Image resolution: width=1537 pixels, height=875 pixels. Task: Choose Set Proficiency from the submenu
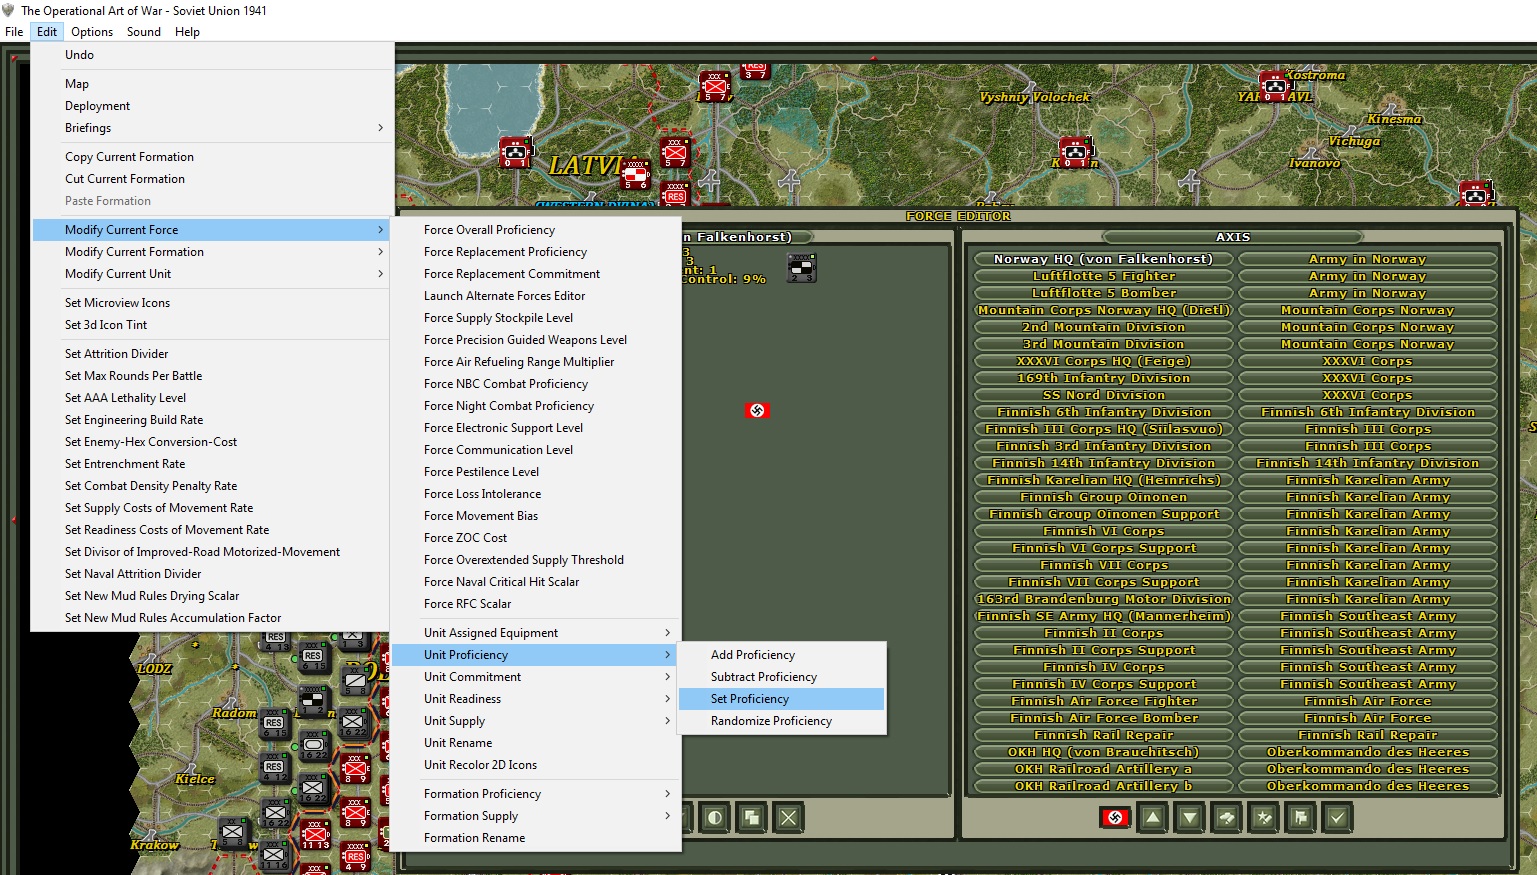(x=781, y=699)
